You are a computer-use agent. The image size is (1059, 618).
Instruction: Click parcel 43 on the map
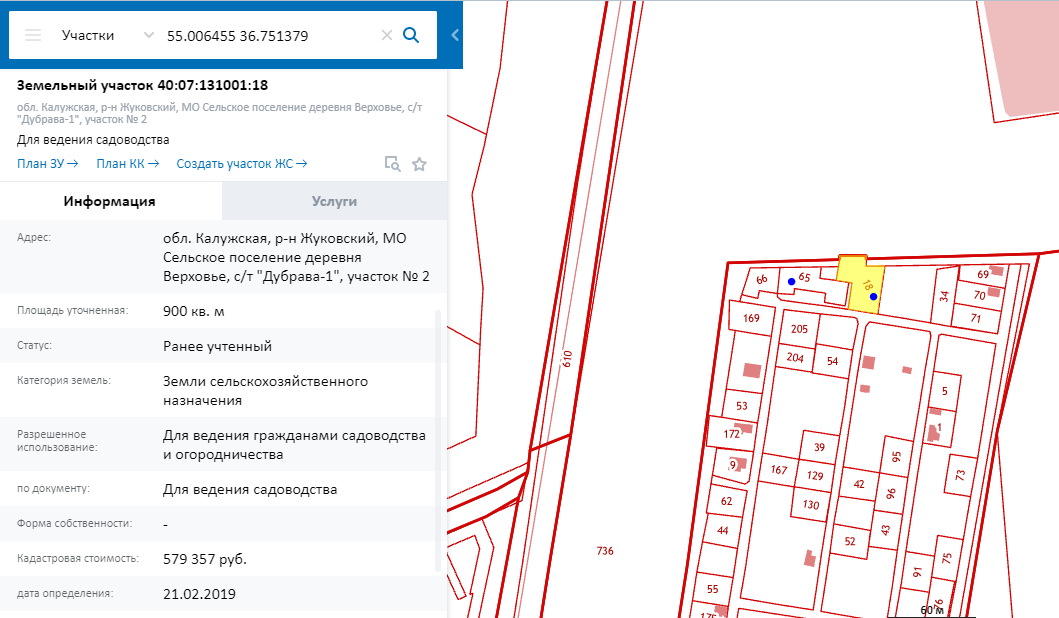(x=885, y=530)
